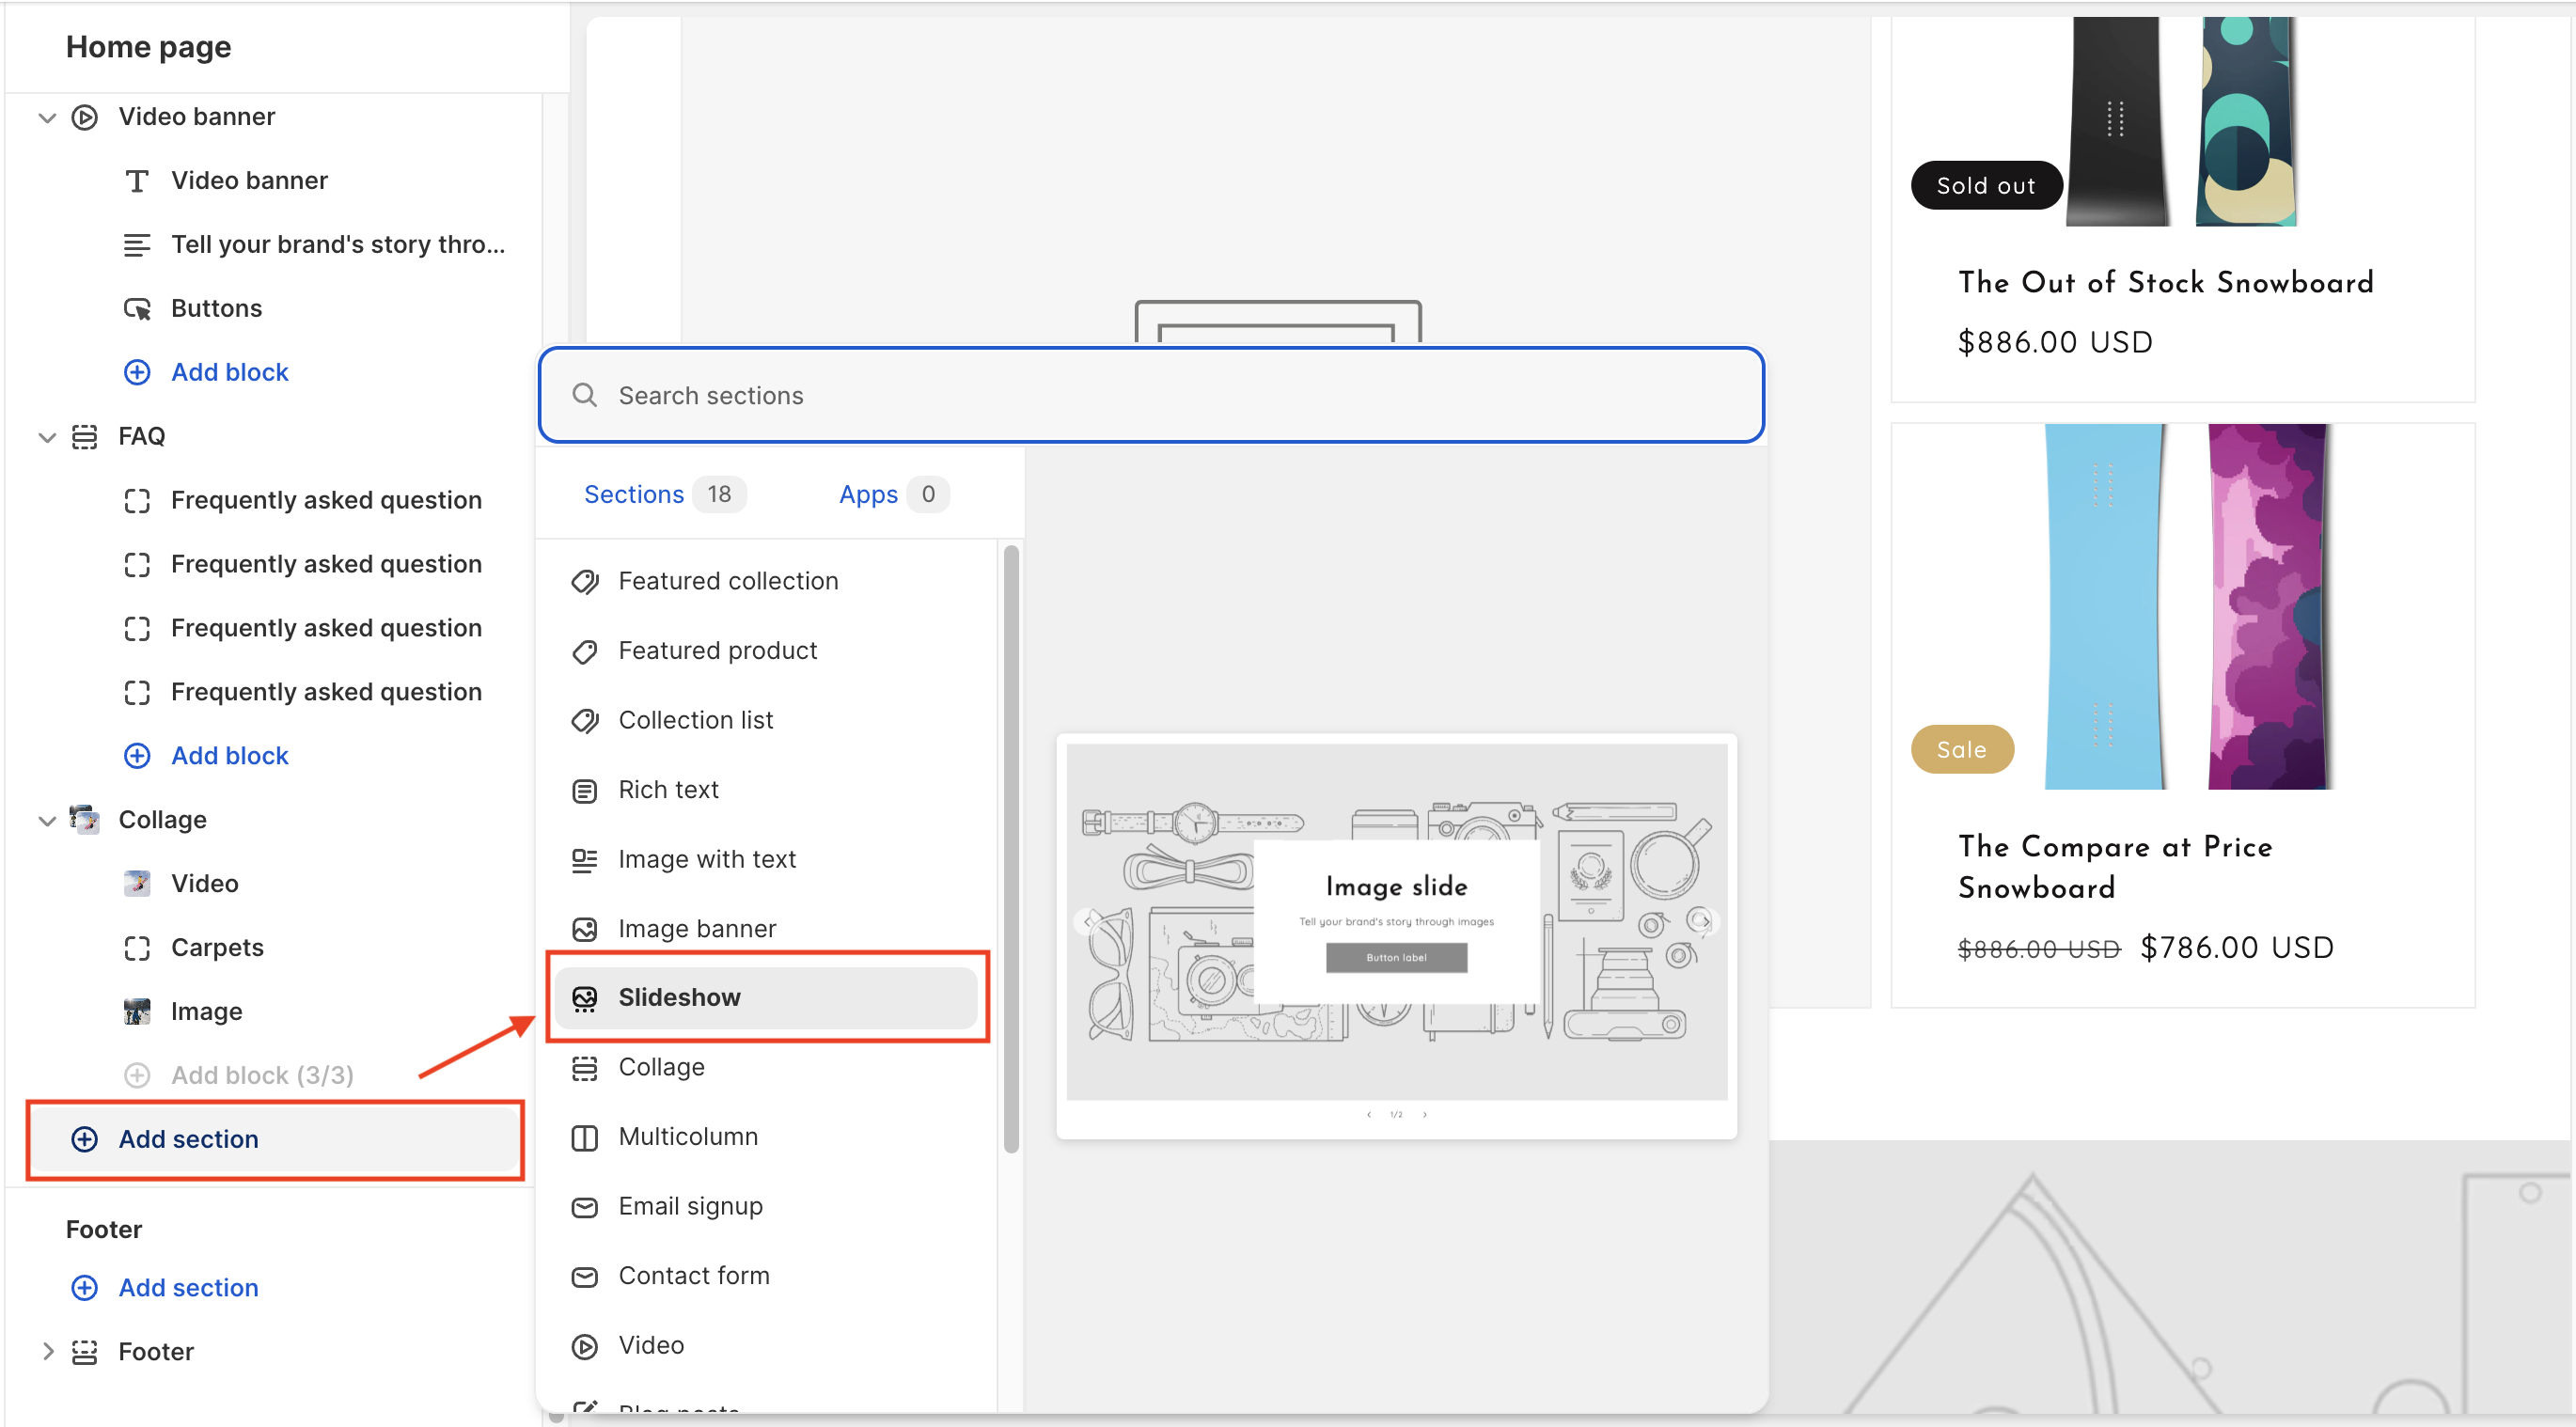The width and height of the screenshot is (2576, 1427).
Task: Click Add block under FAQ
Action: point(229,756)
